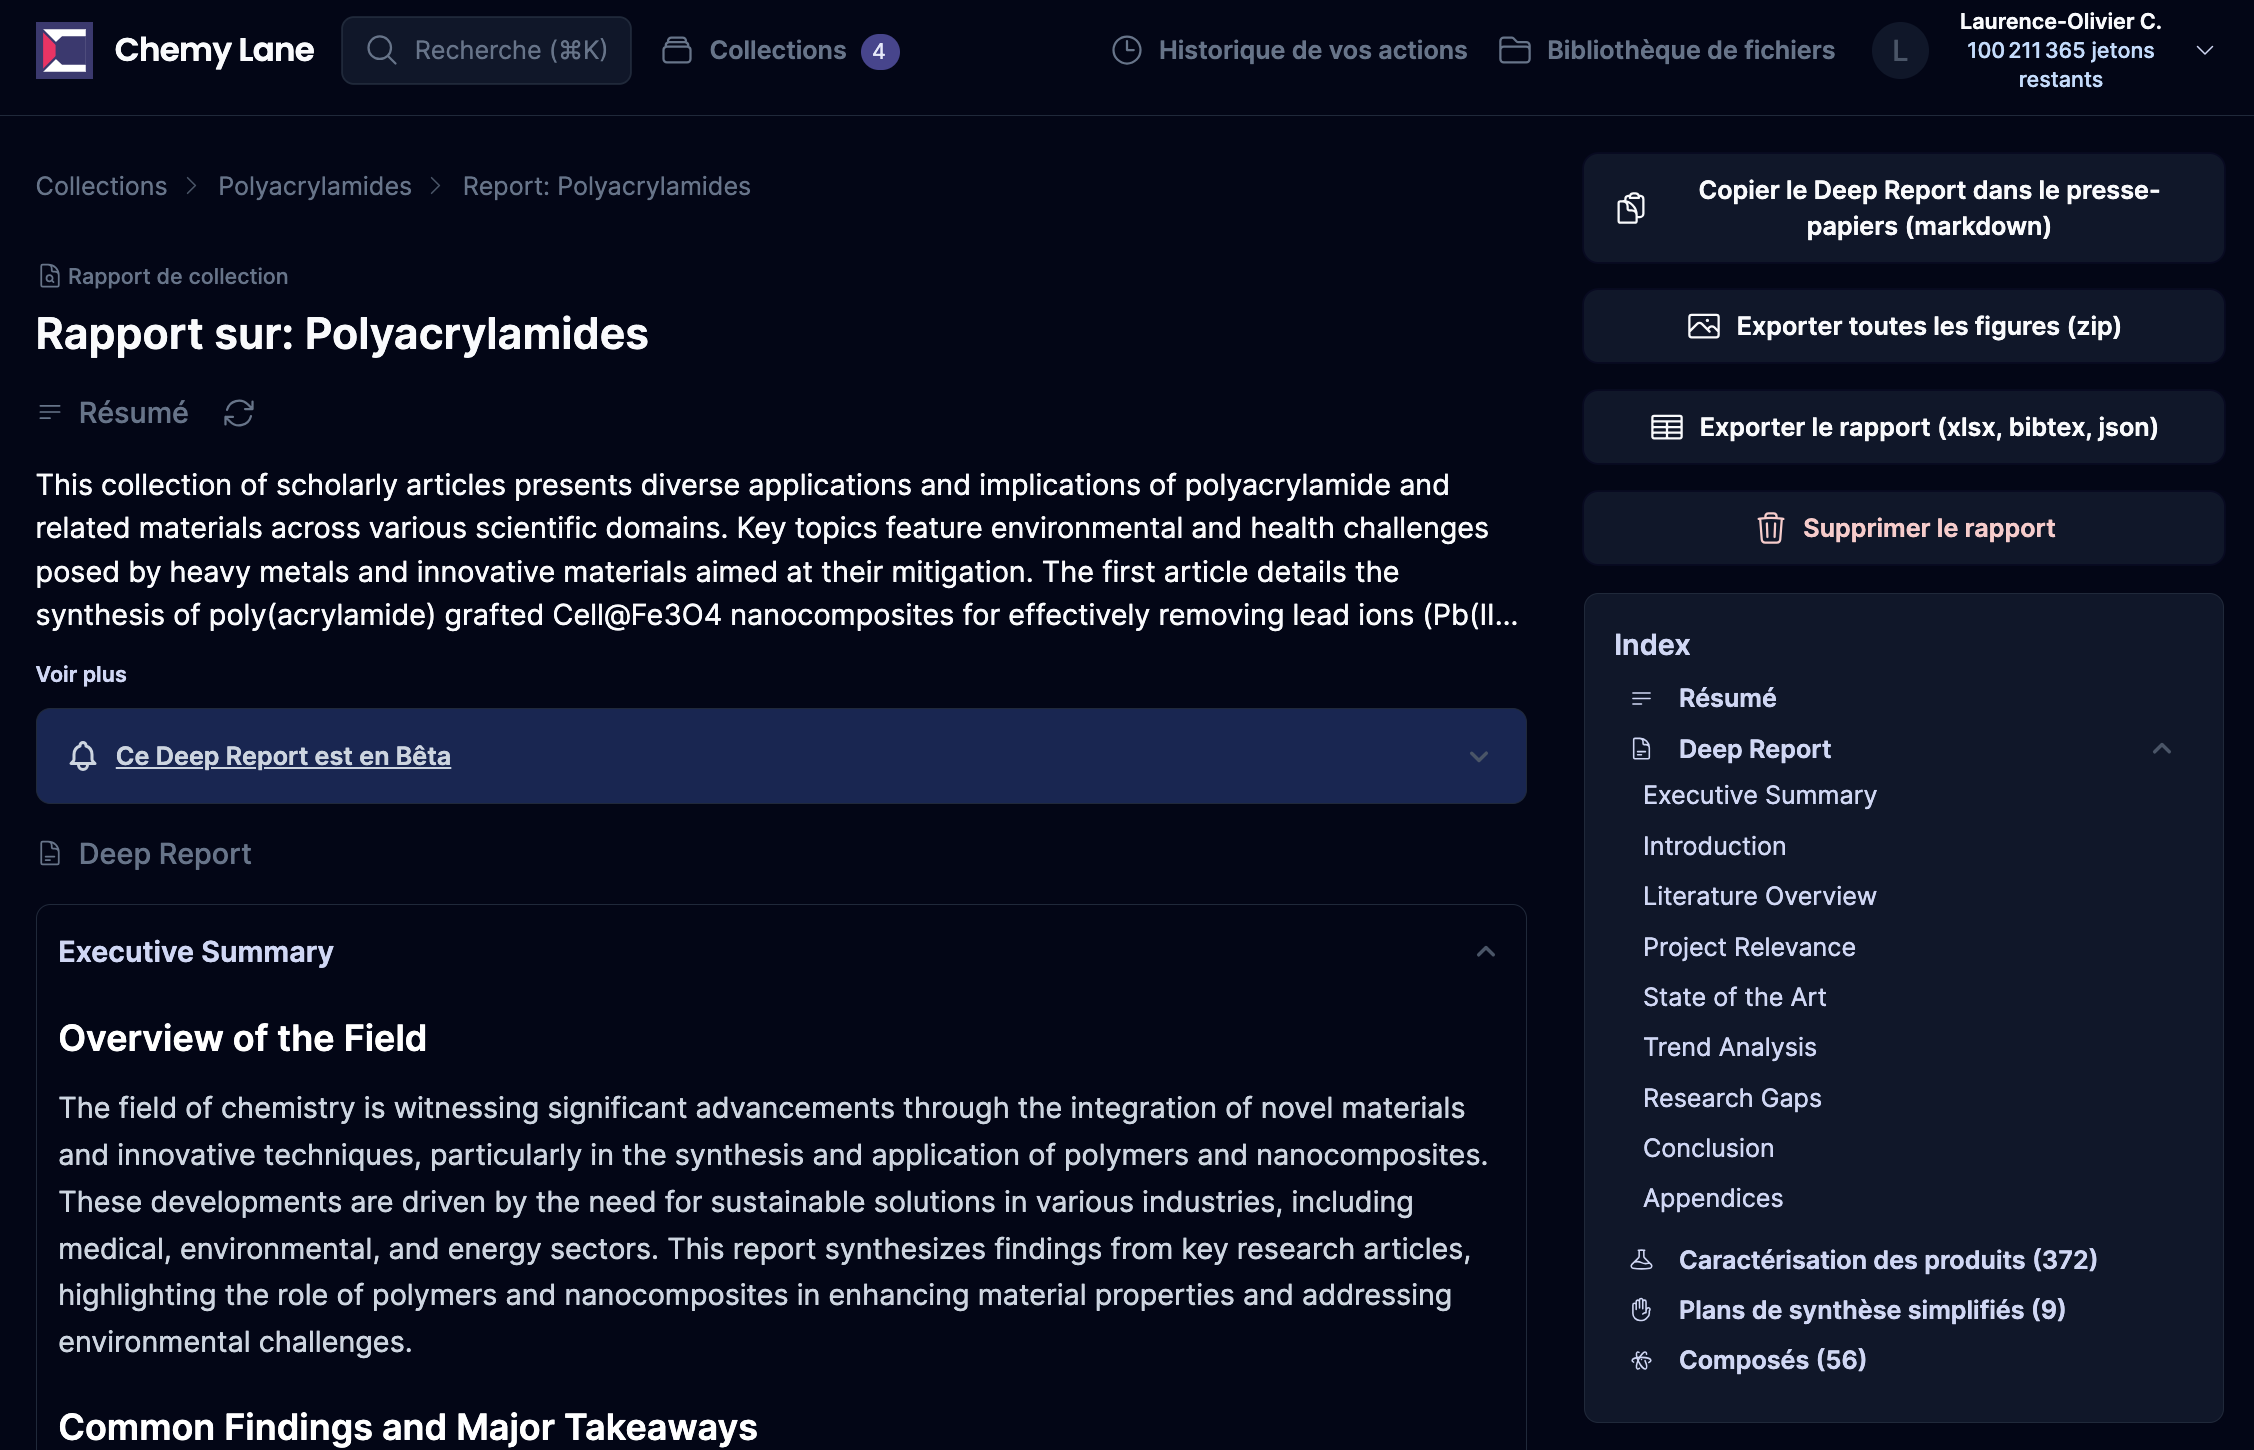Click the user avatar with the letter L
The height and width of the screenshot is (1450, 2254).
(x=1899, y=50)
